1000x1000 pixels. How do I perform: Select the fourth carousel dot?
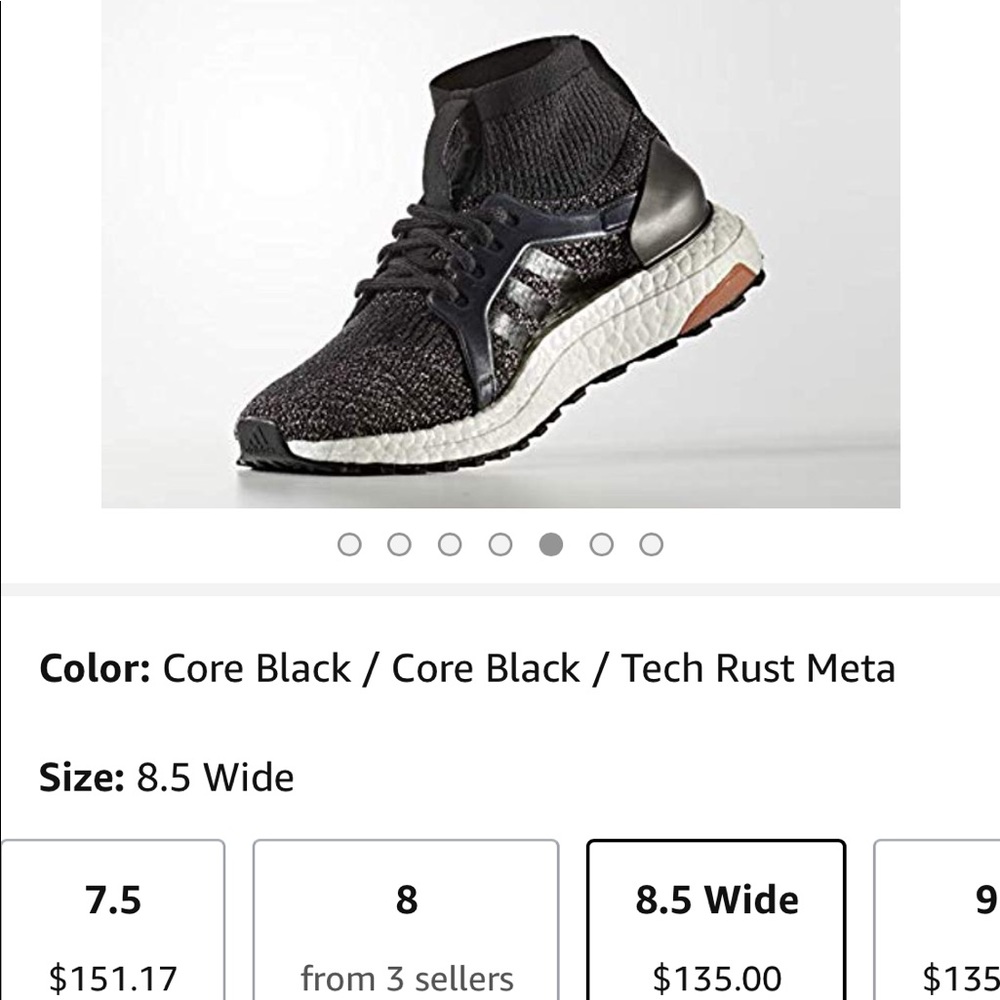pos(501,544)
